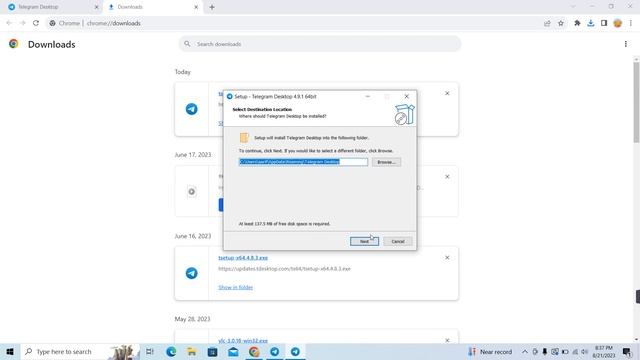This screenshot has height=360, width=640.
Task: Show tsetup-x64.4.8.3.exe in folder
Action: [x=236, y=287]
